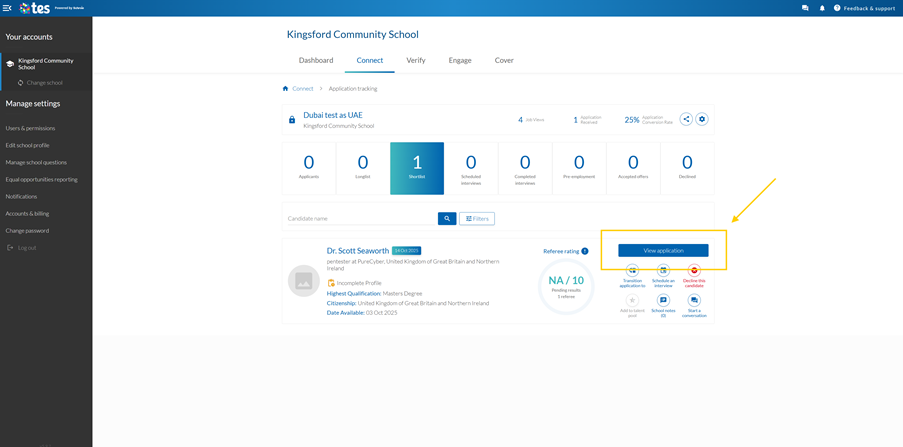The height and width of the screenshot is (447, 903).
Task: Click Change school in sidebar
Action: pos(40,83)
